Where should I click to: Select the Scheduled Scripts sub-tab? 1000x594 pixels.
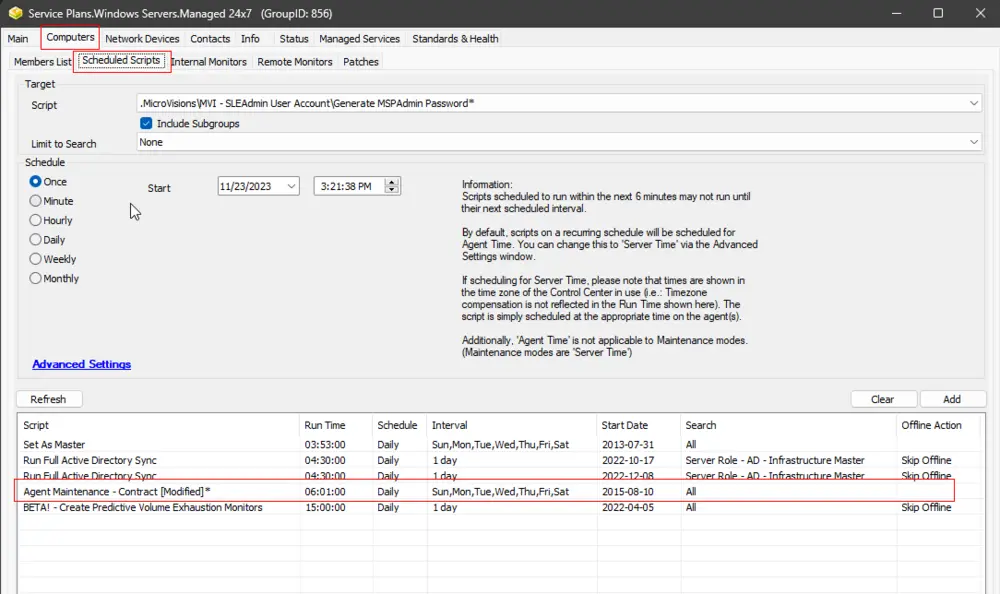tap(121, 61)
